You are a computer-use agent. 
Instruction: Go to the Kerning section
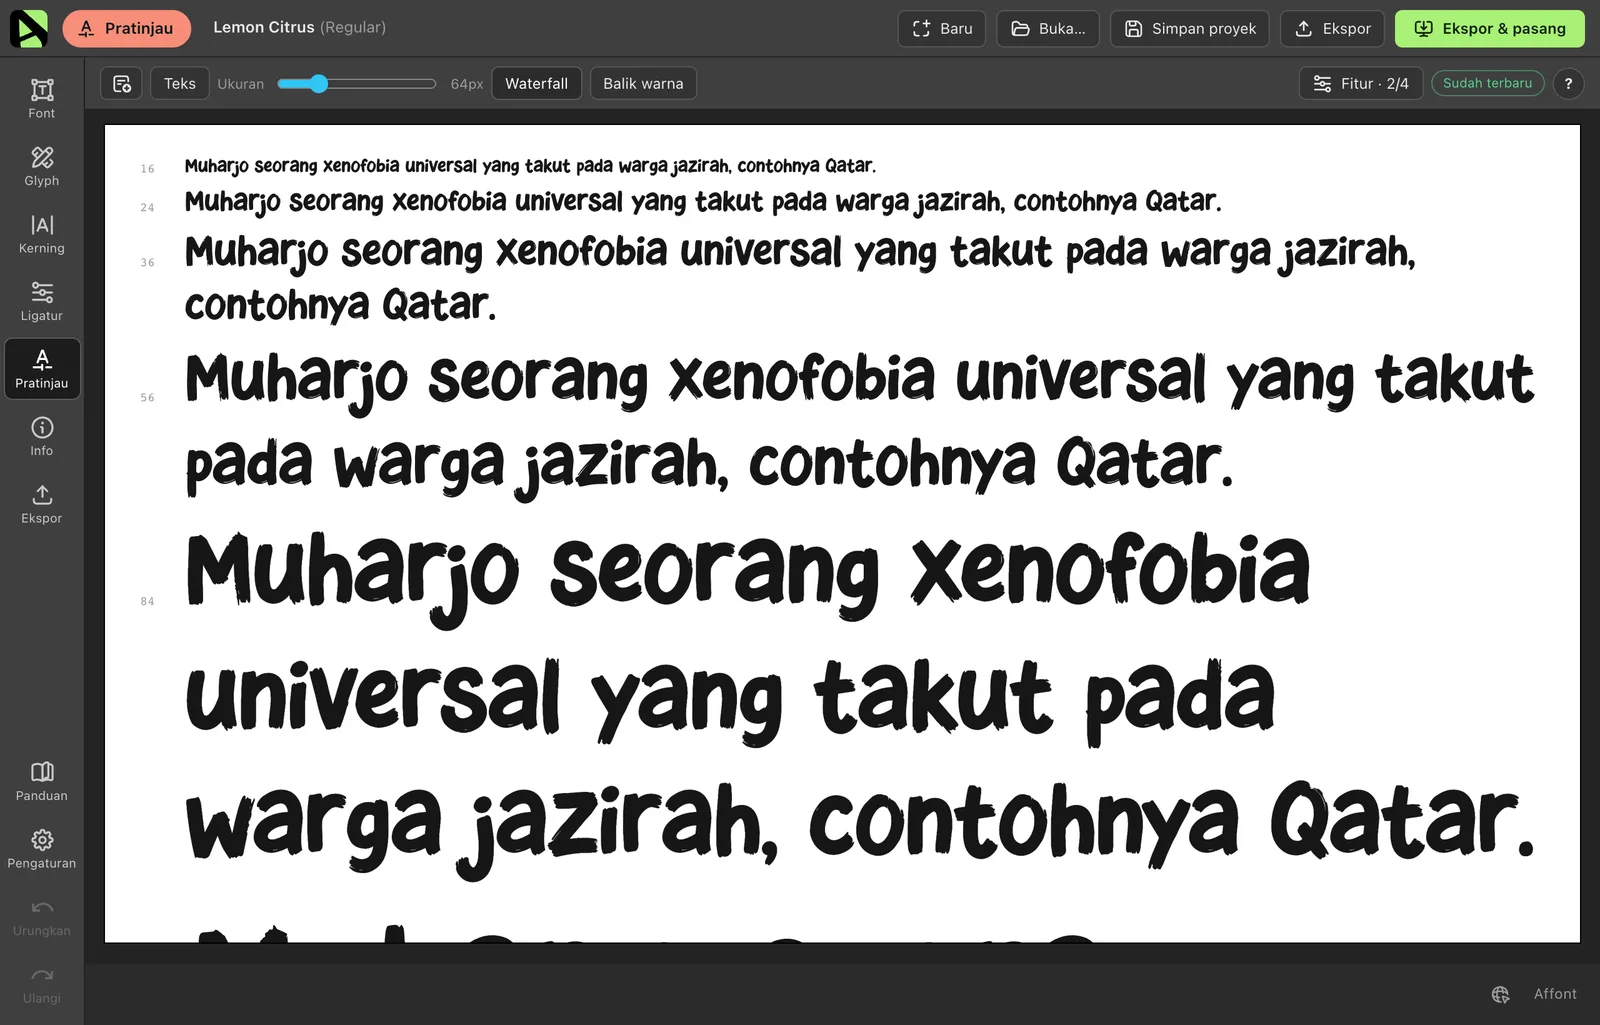(x=42, y=234)
